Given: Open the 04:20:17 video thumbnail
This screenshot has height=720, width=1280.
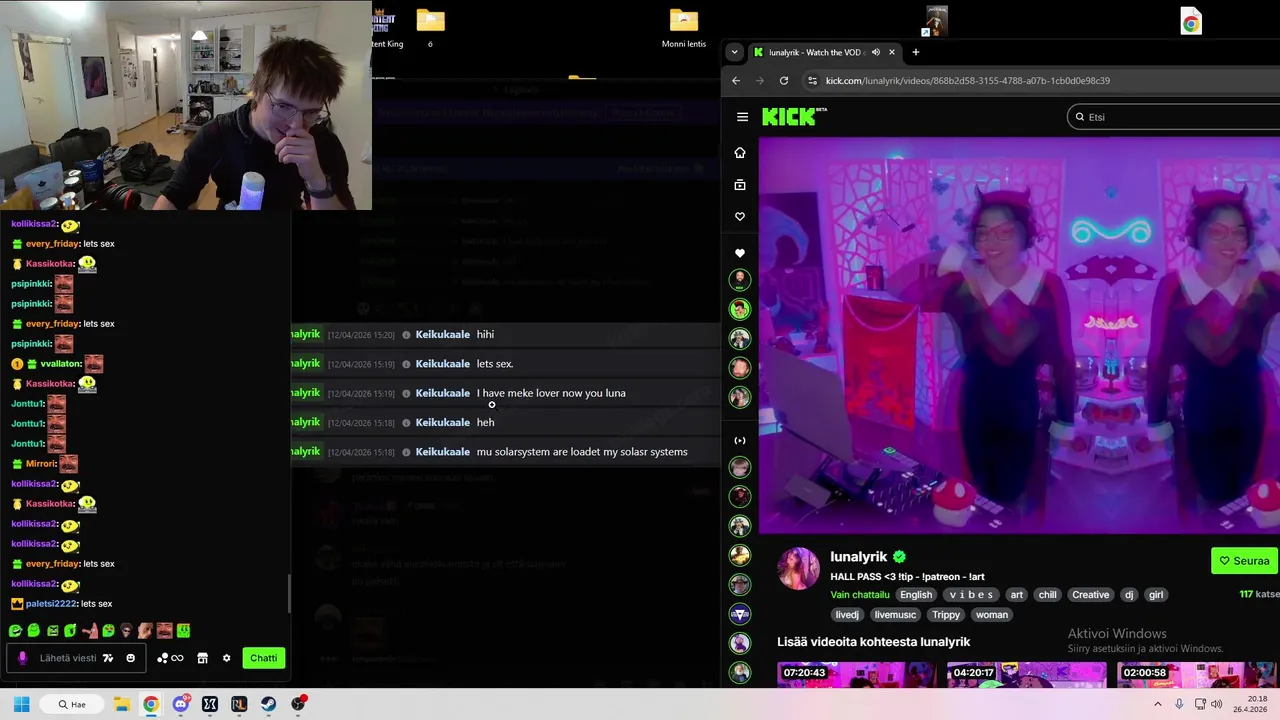Looking at the screenshot, I should click(x=1027, y=674).
